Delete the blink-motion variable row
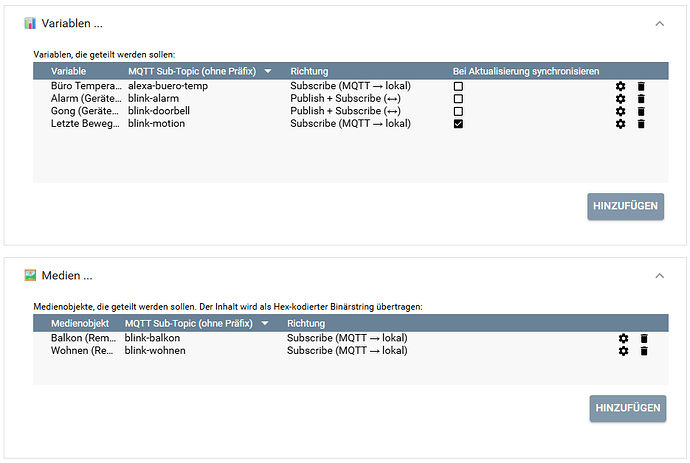The image size is (690, 463). click(641, 124)
